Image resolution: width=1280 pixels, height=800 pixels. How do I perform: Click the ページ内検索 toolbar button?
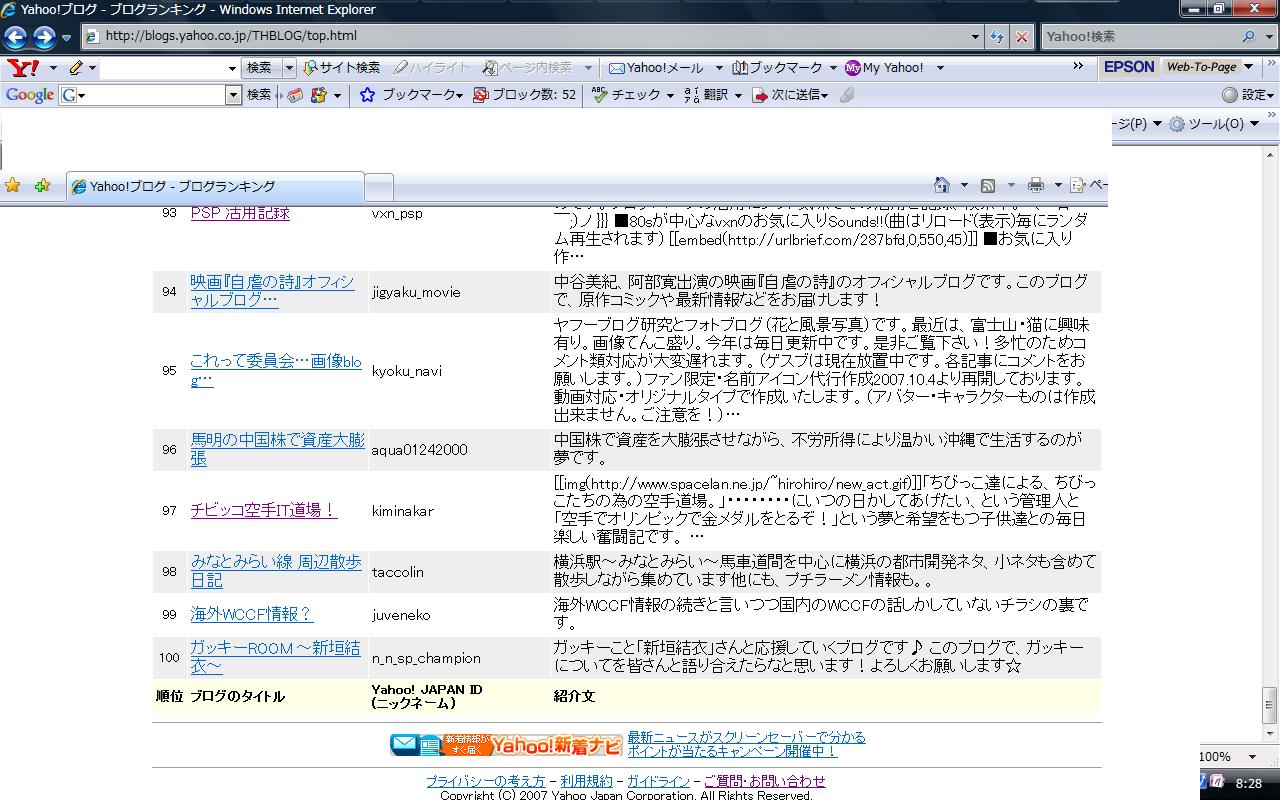[527, 67]
